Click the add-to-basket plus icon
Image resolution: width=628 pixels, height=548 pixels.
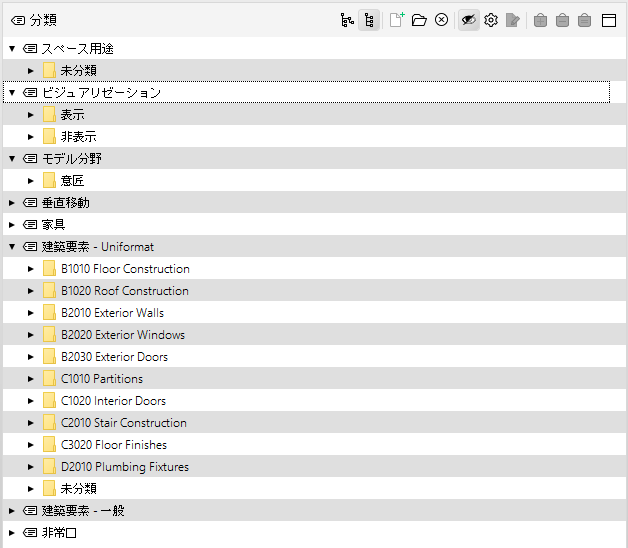click(x=540, y=20)
